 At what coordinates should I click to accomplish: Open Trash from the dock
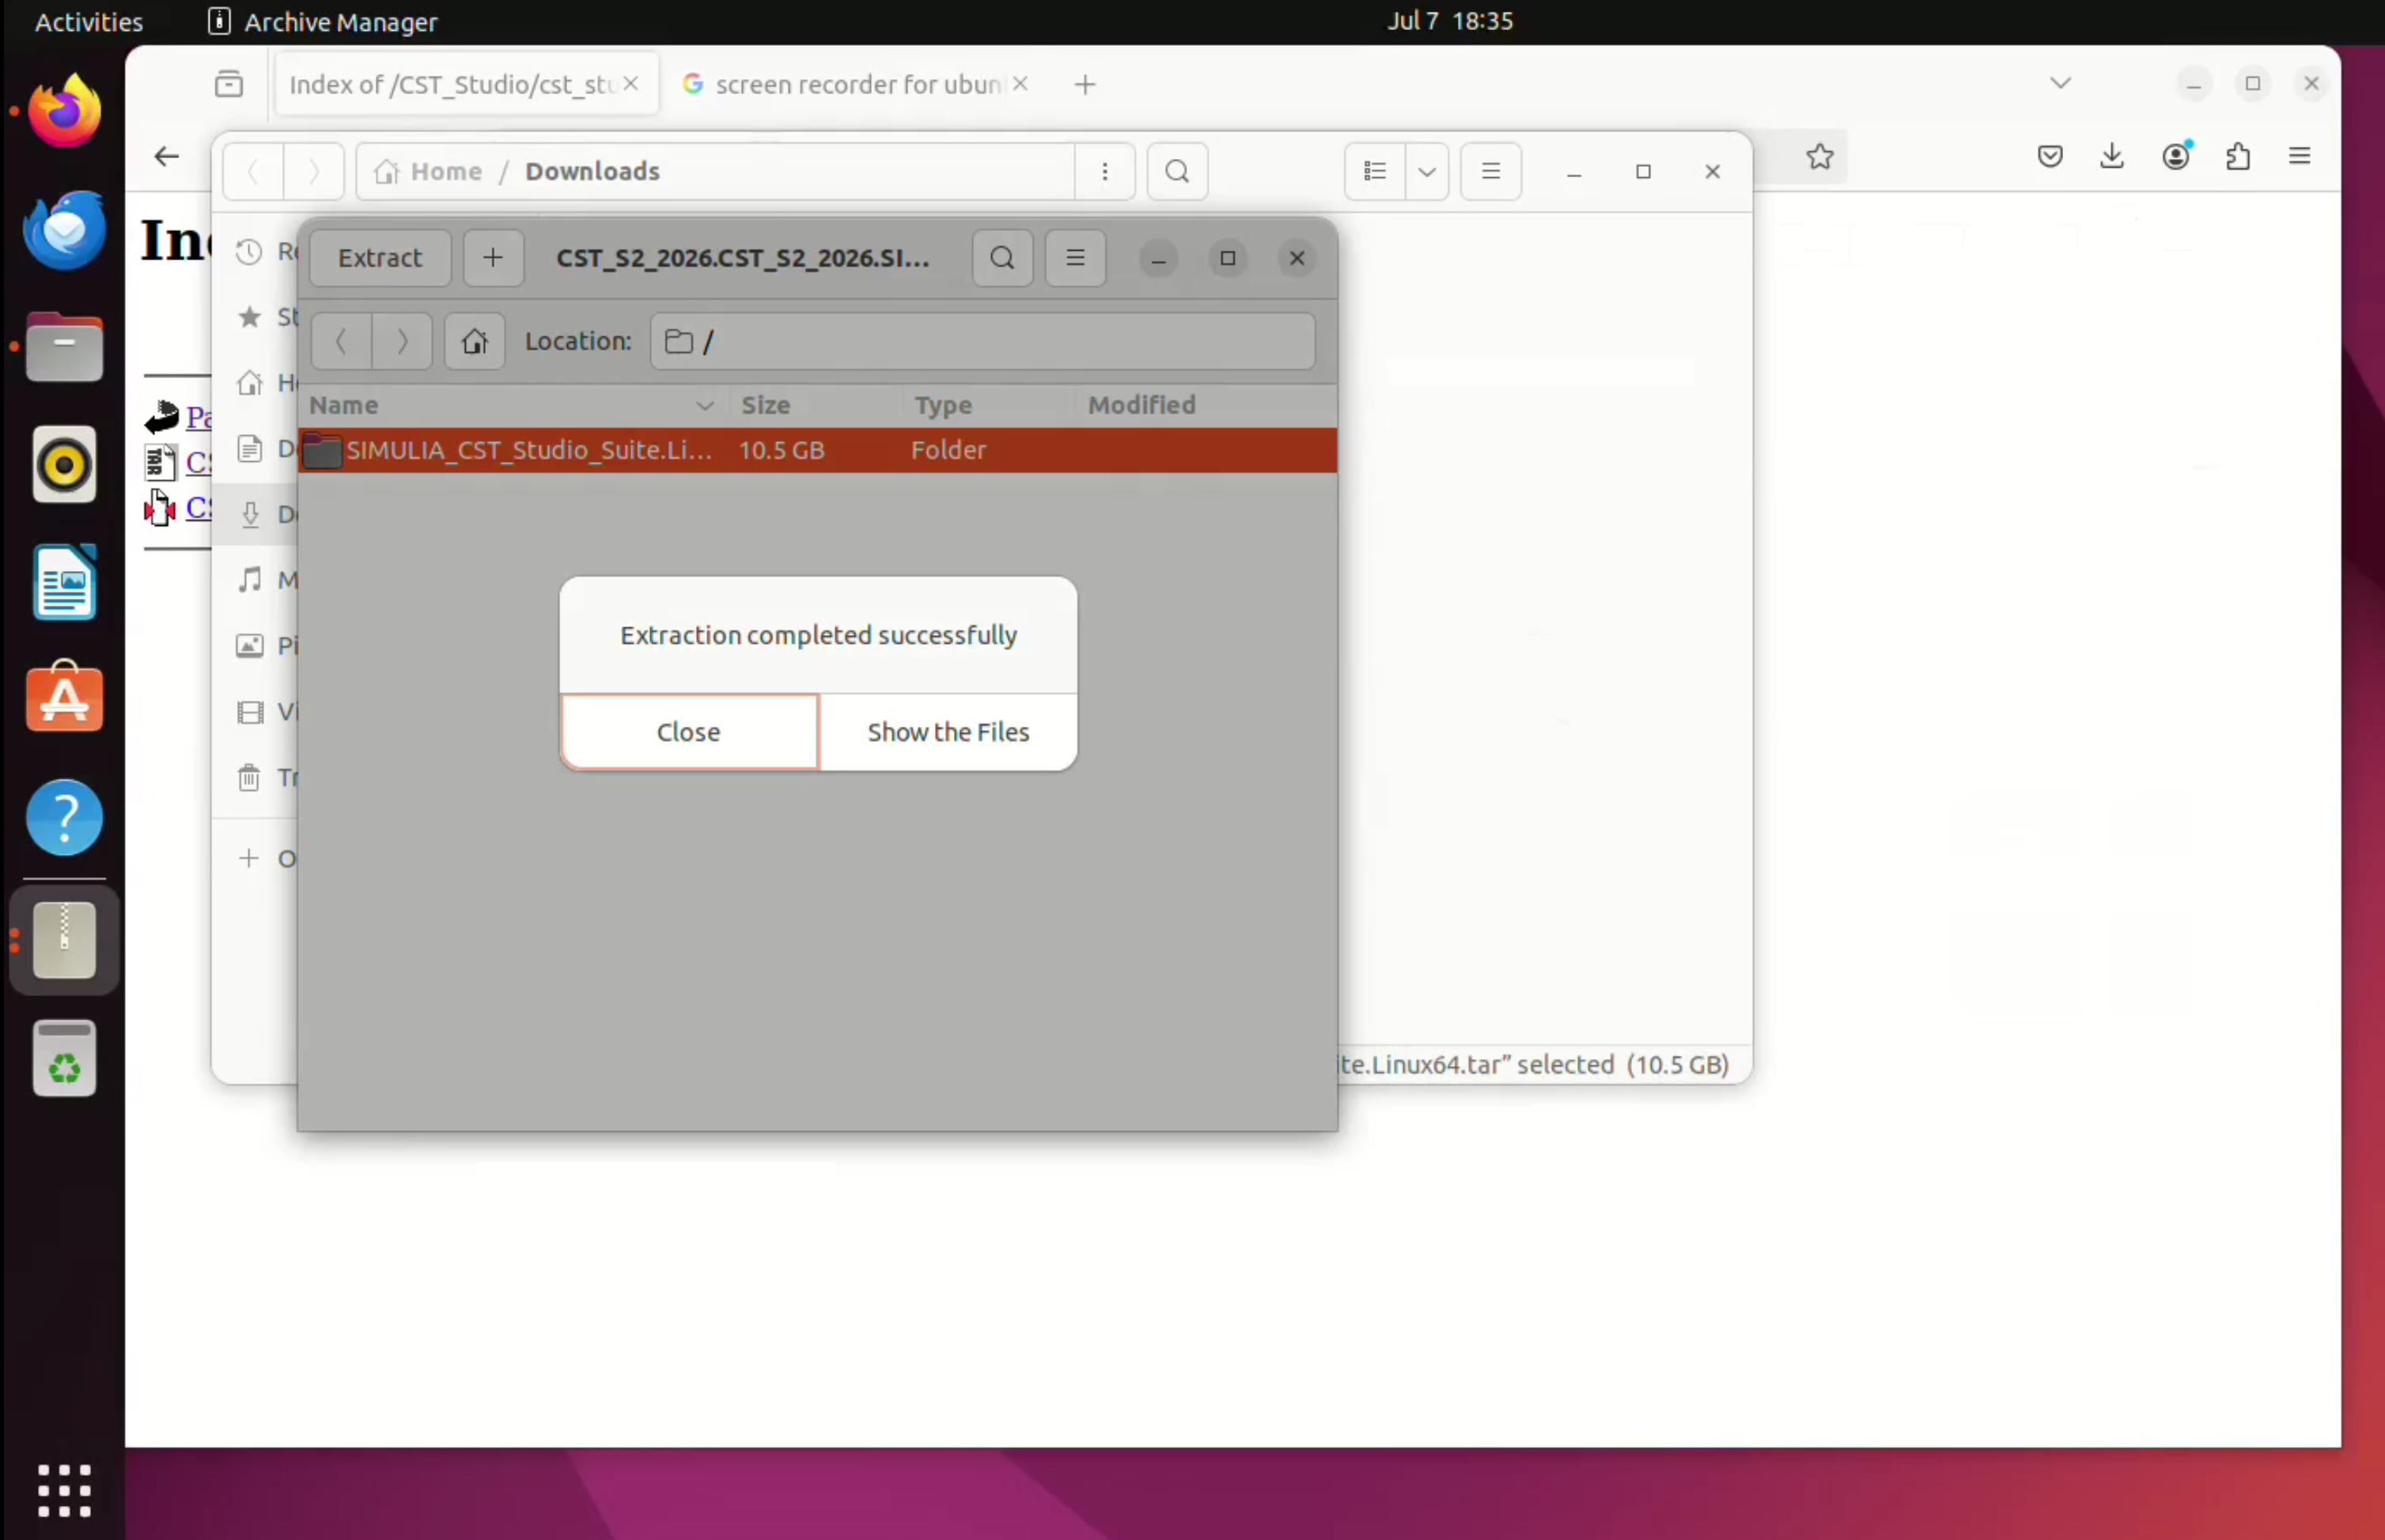click(64, 1059)
